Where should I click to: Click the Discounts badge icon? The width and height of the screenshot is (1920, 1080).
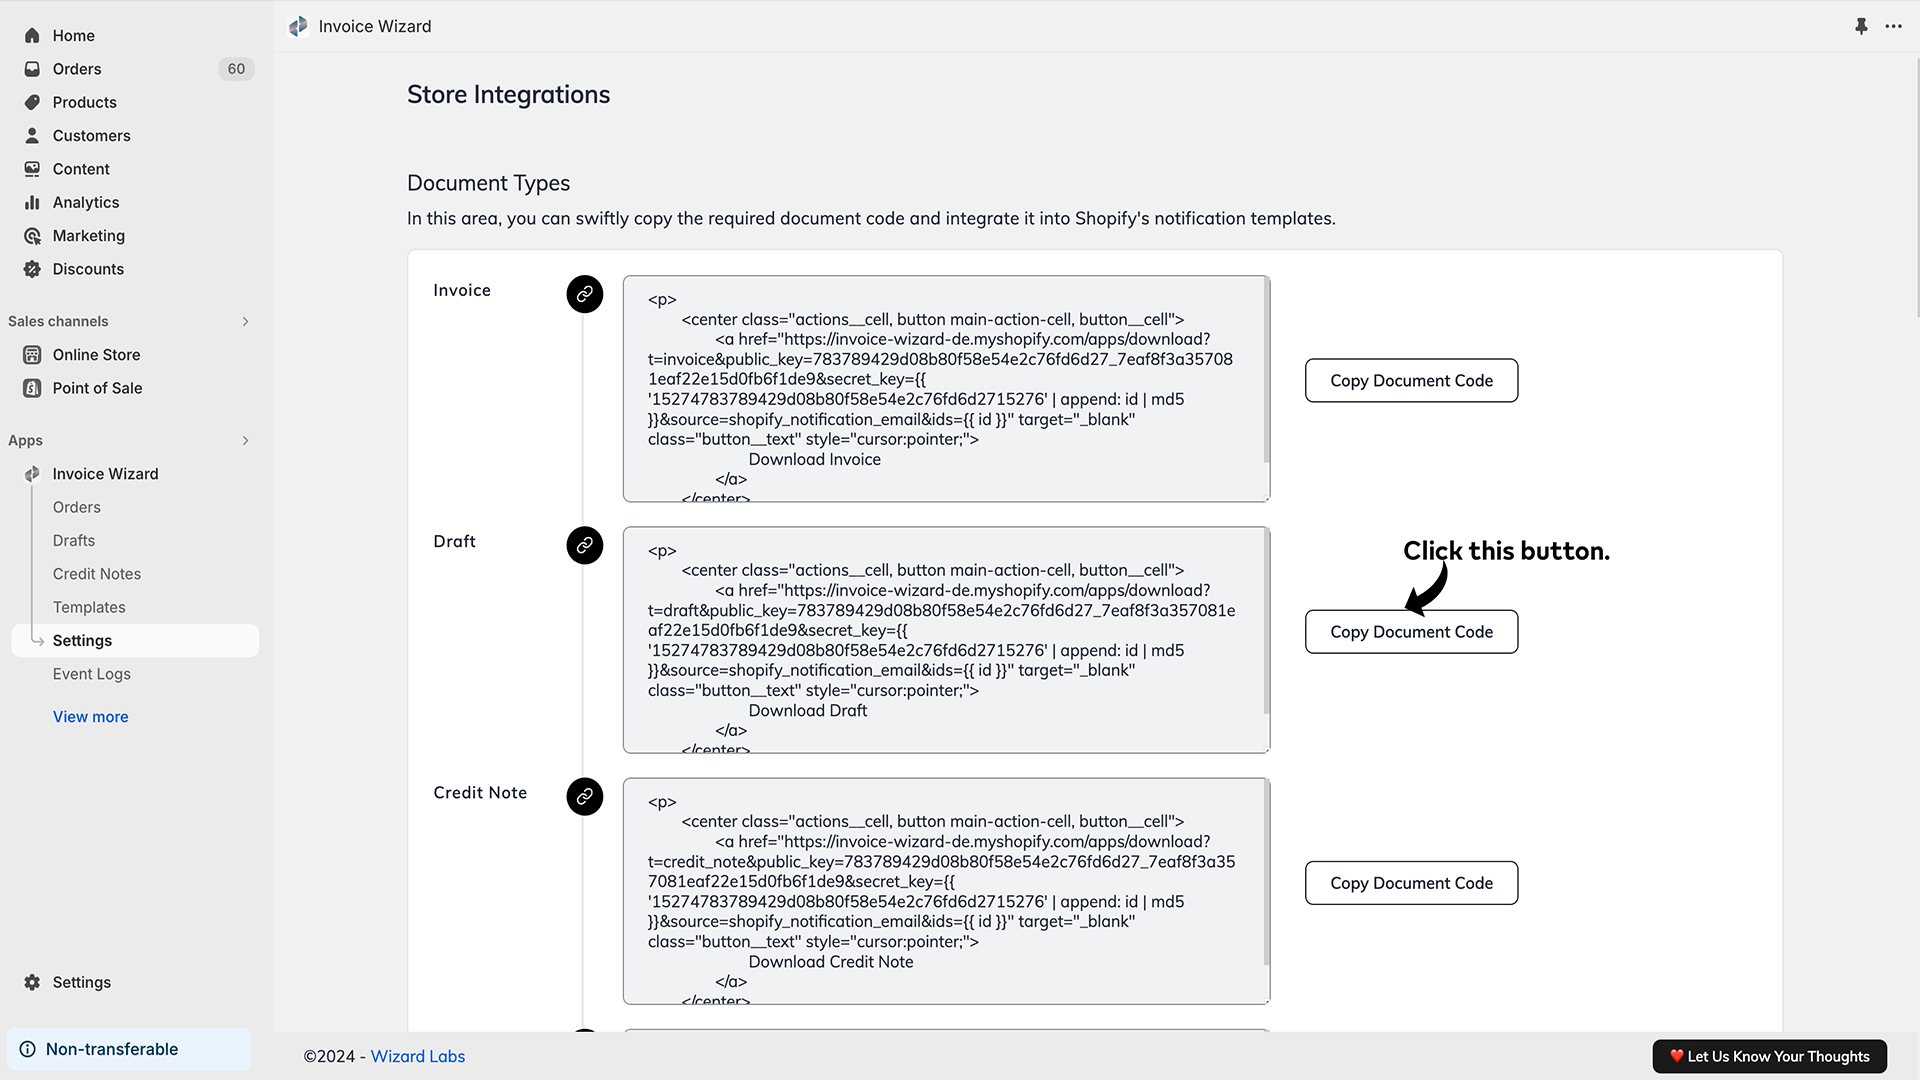click(x=32, y=269)
